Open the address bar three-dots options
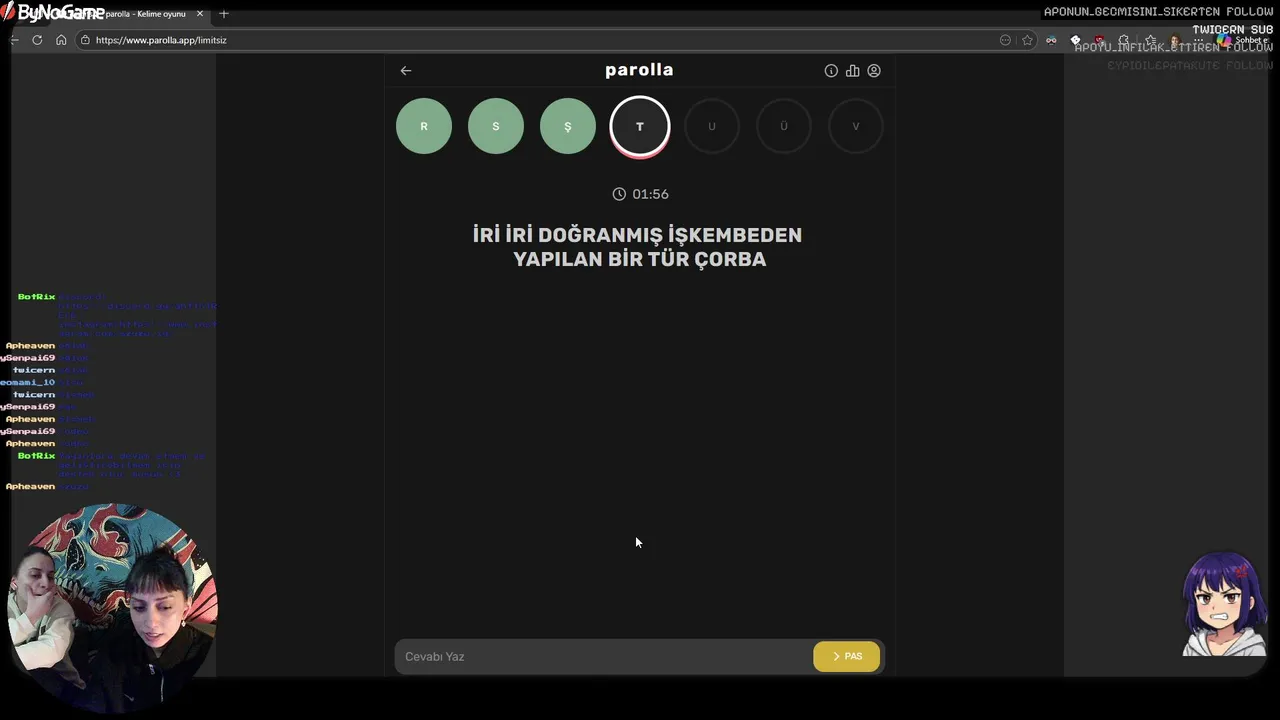 (x=1005, y=40)
